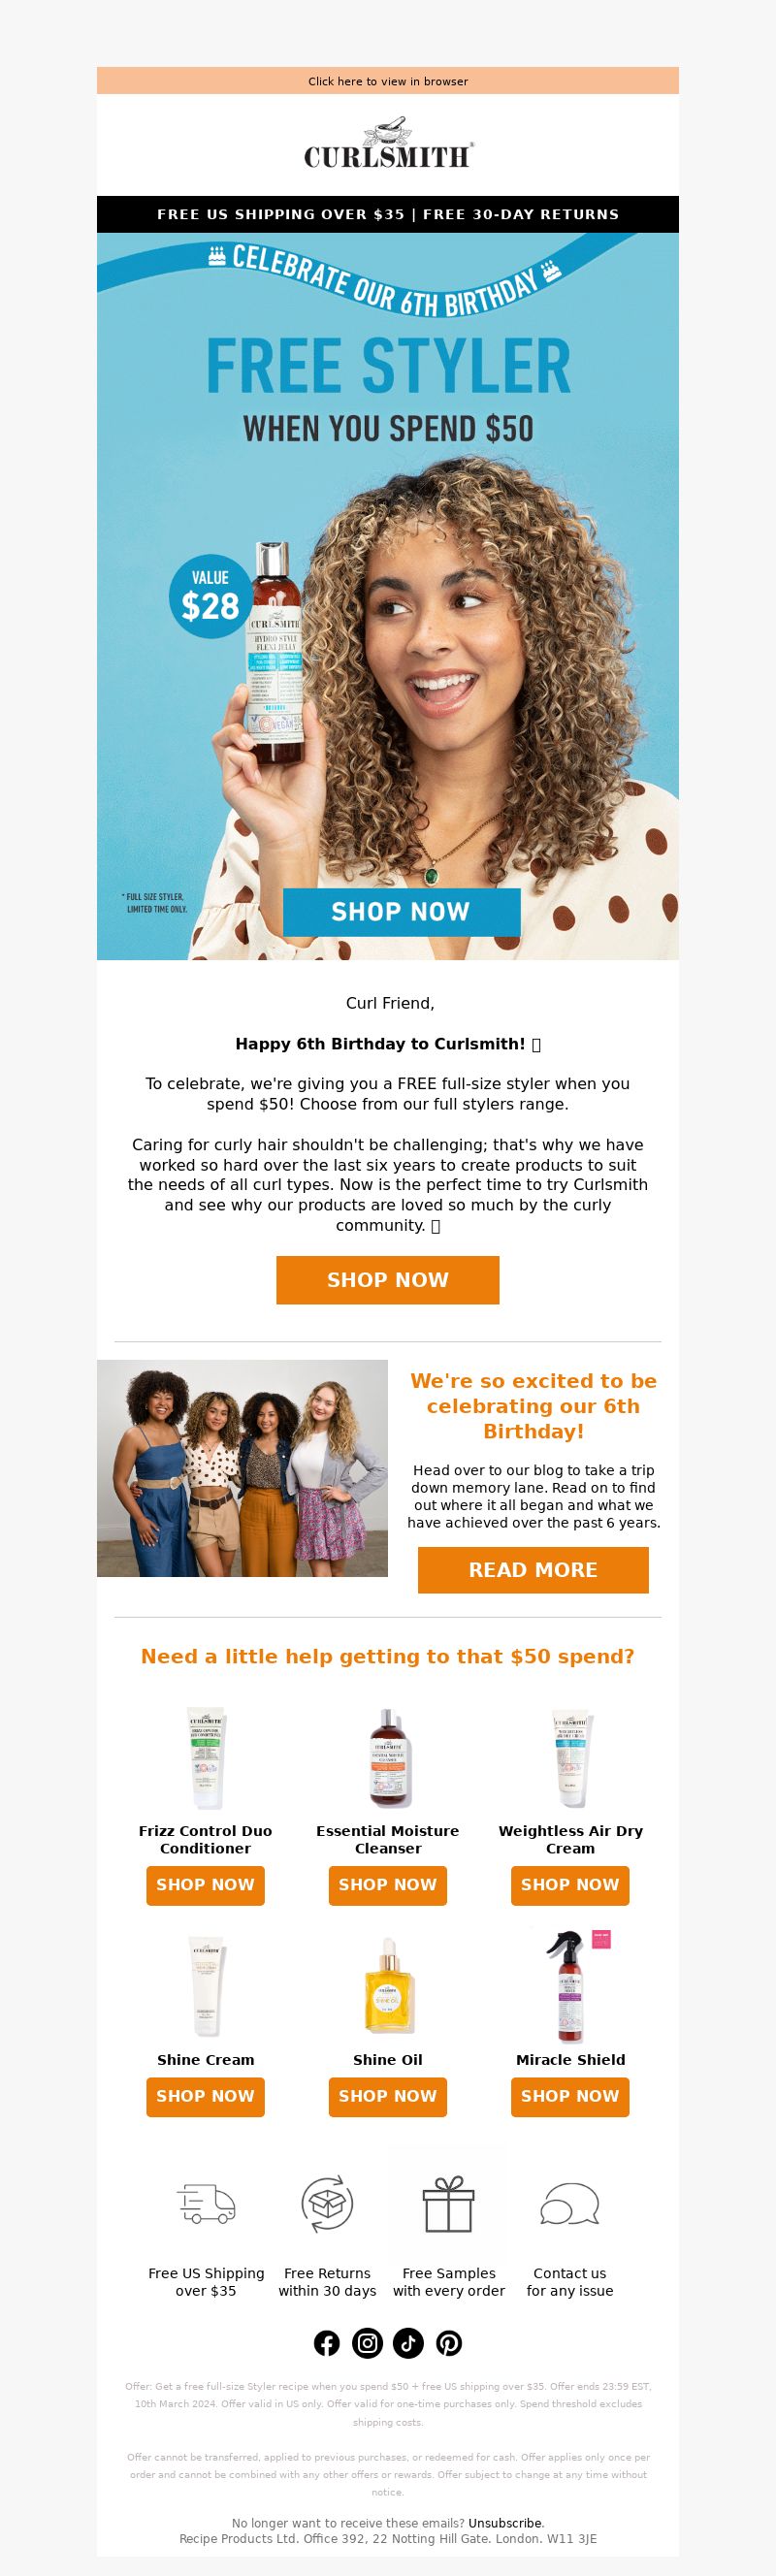Screen dimensions: 776x2576
Task: Shop Now for Frizz Control Duo Conditioner
Action: 205,1884
